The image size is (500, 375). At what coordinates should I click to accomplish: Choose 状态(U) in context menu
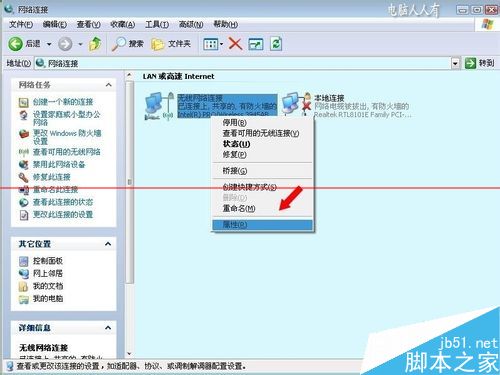(x=237, y=144)
